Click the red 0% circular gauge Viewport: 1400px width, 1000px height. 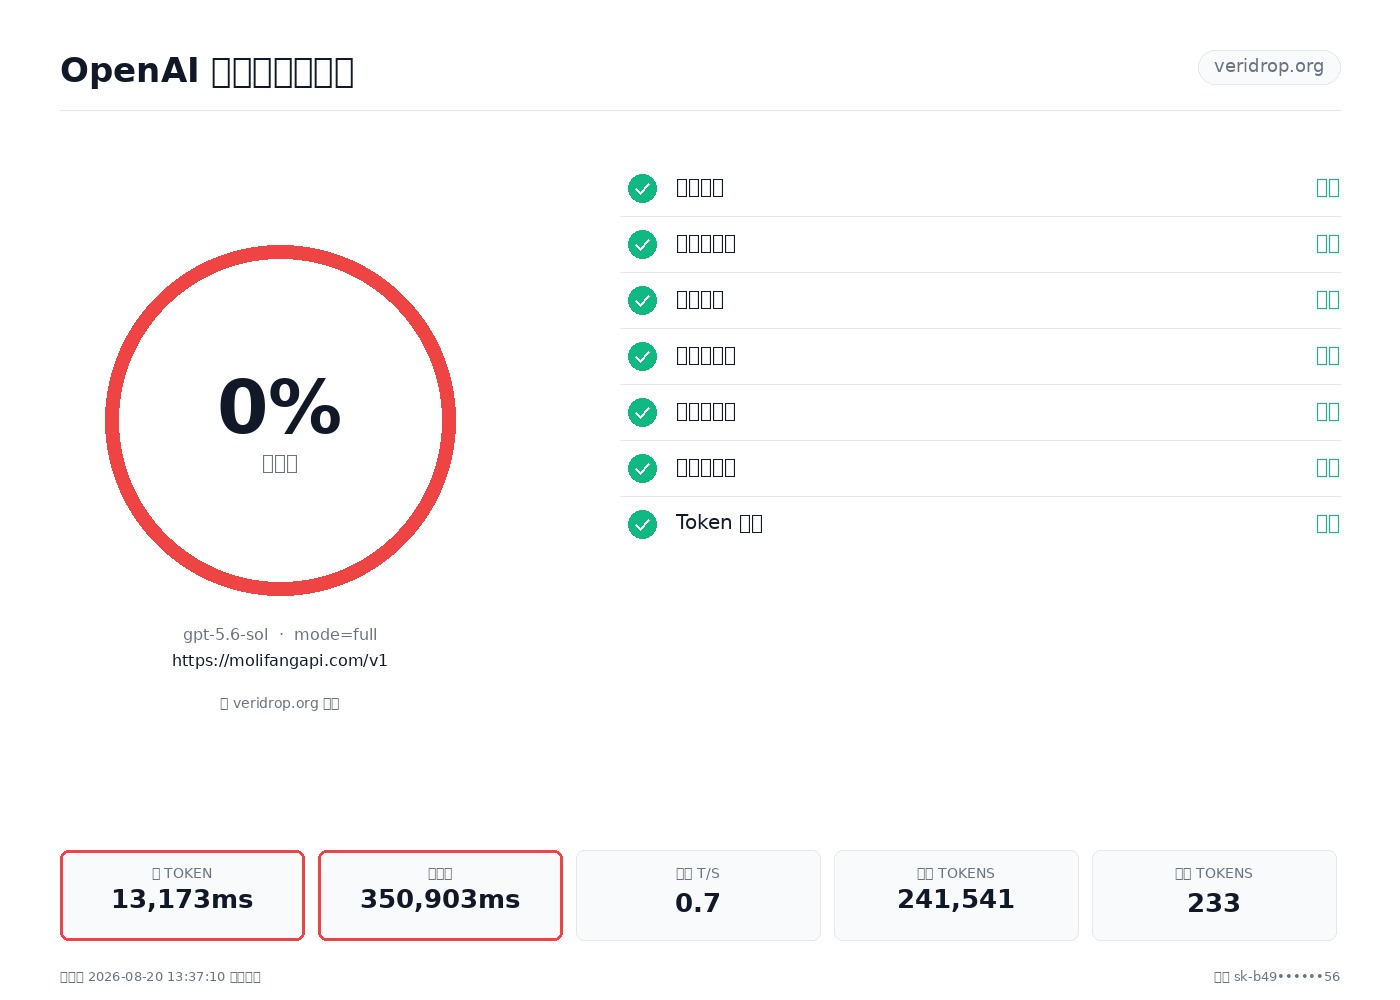tap(280, 420)
